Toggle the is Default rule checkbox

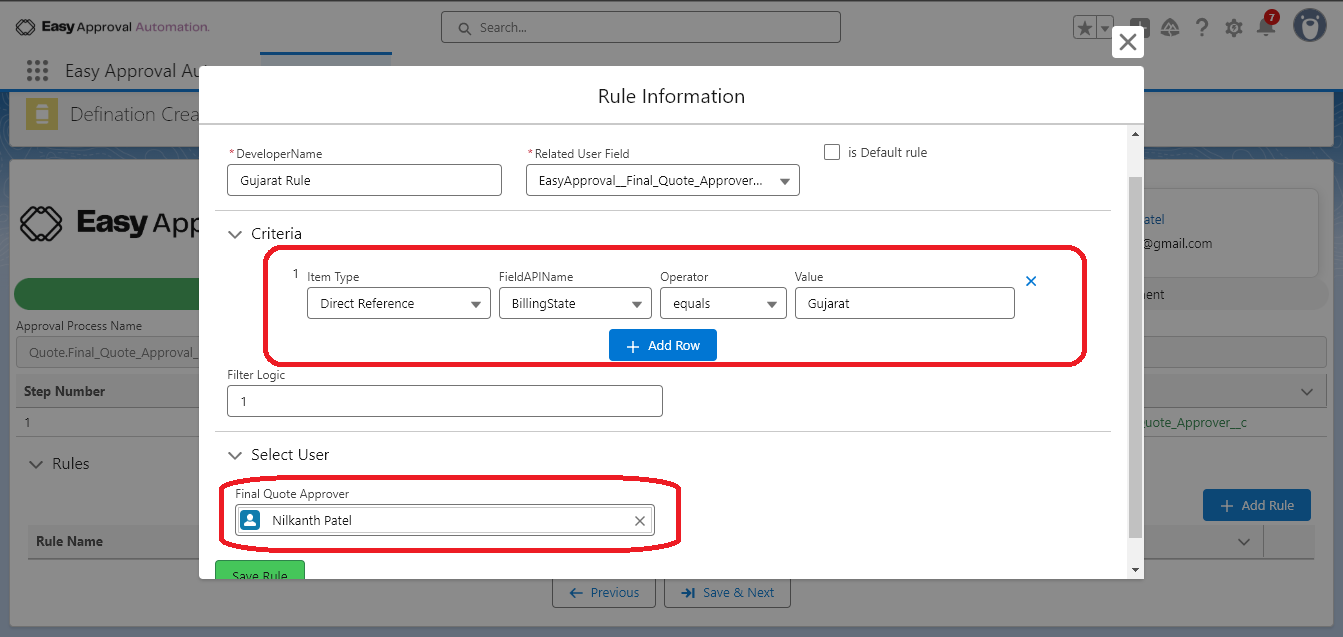tap(832, 152)
